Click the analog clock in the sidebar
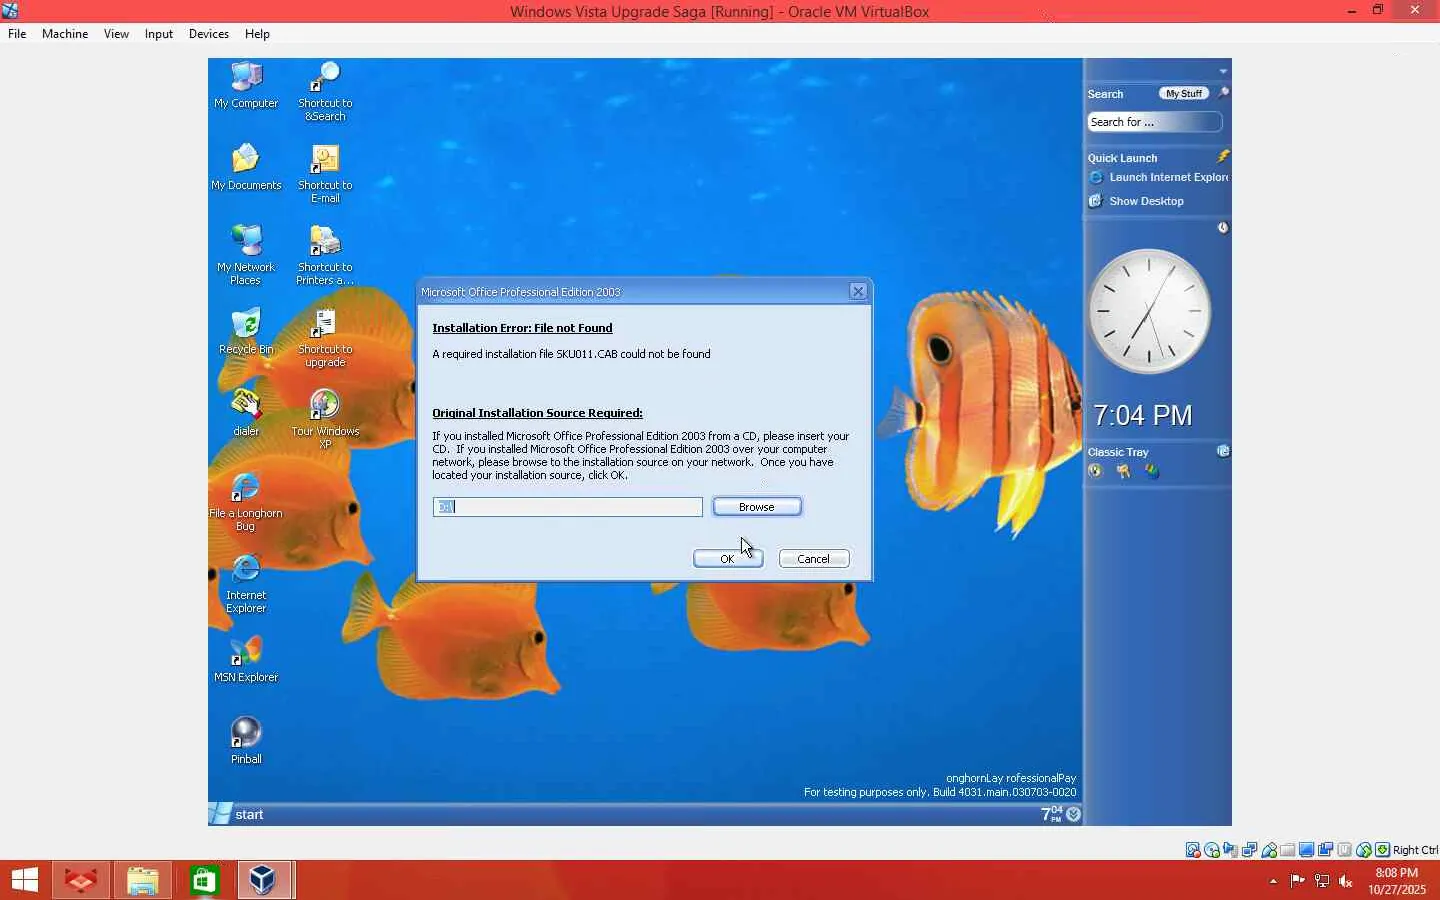1440x900 pixels. click(1149, 311)
